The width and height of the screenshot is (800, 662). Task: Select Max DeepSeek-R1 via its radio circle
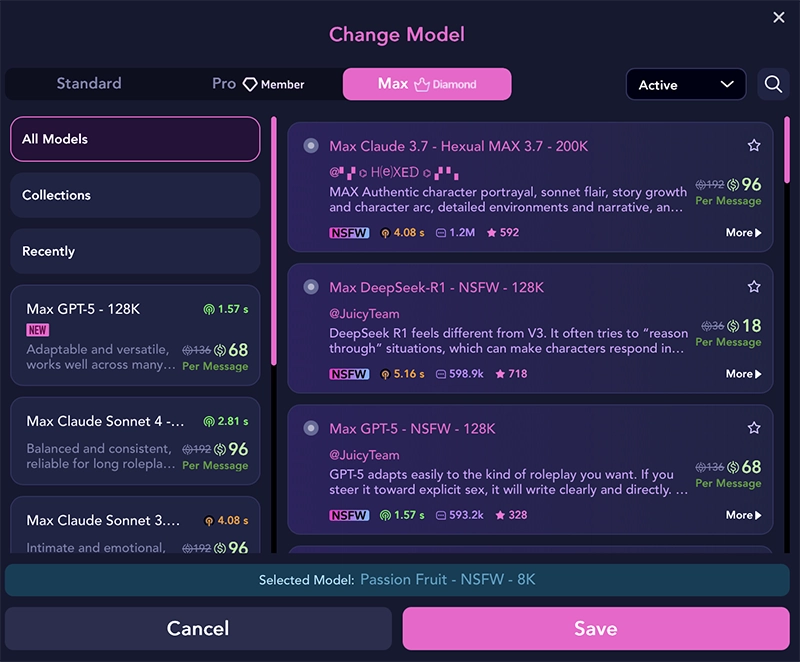point(310,286)
